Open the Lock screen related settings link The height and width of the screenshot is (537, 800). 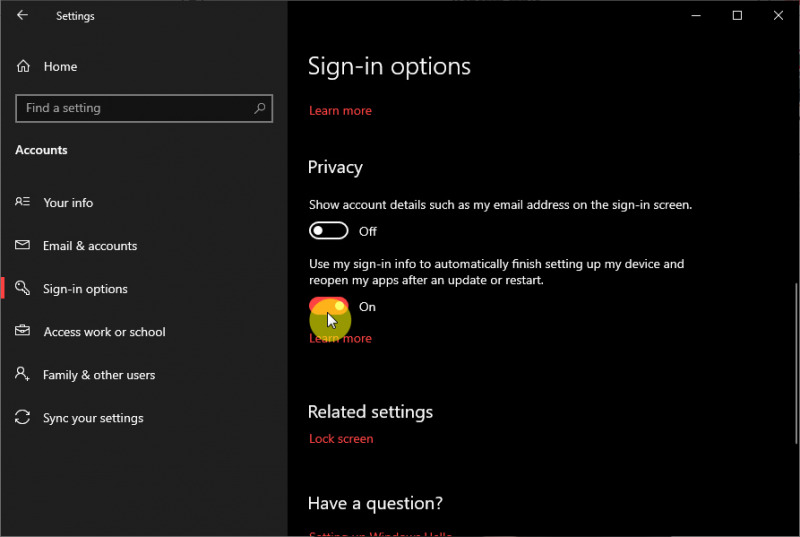pos(341,439)
